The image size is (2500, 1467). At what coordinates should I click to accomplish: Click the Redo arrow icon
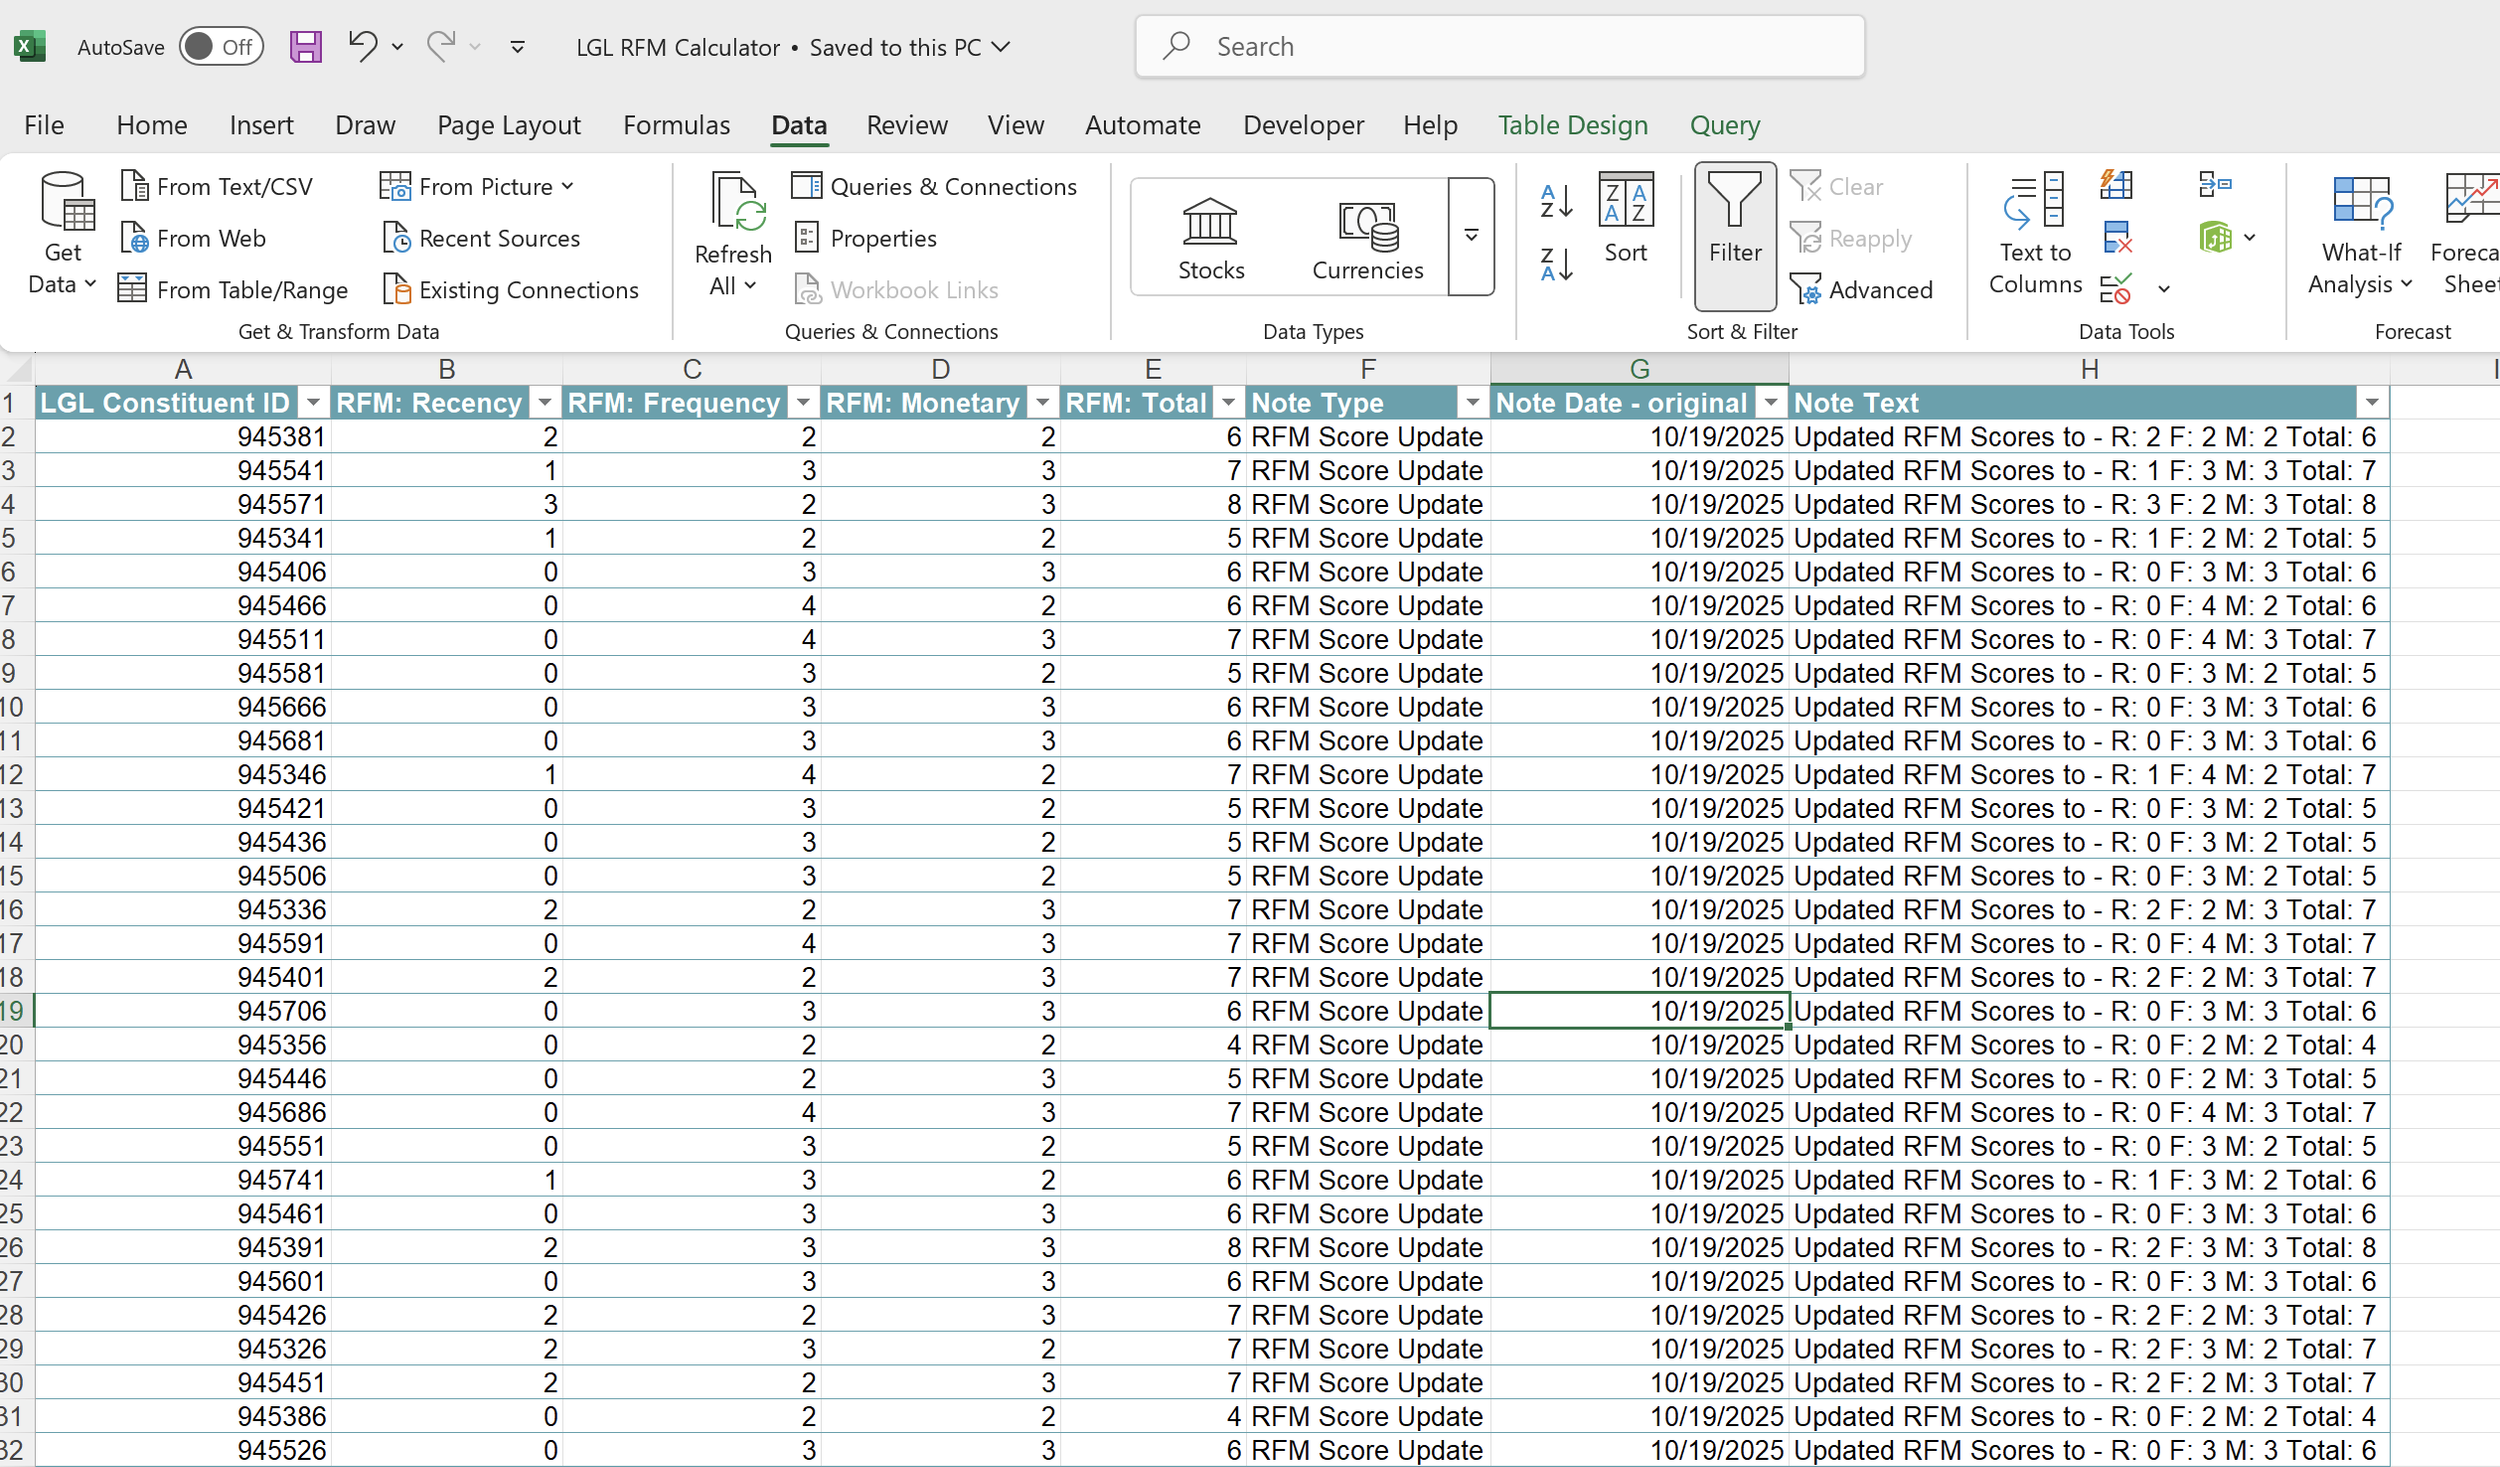click(441, 46)
